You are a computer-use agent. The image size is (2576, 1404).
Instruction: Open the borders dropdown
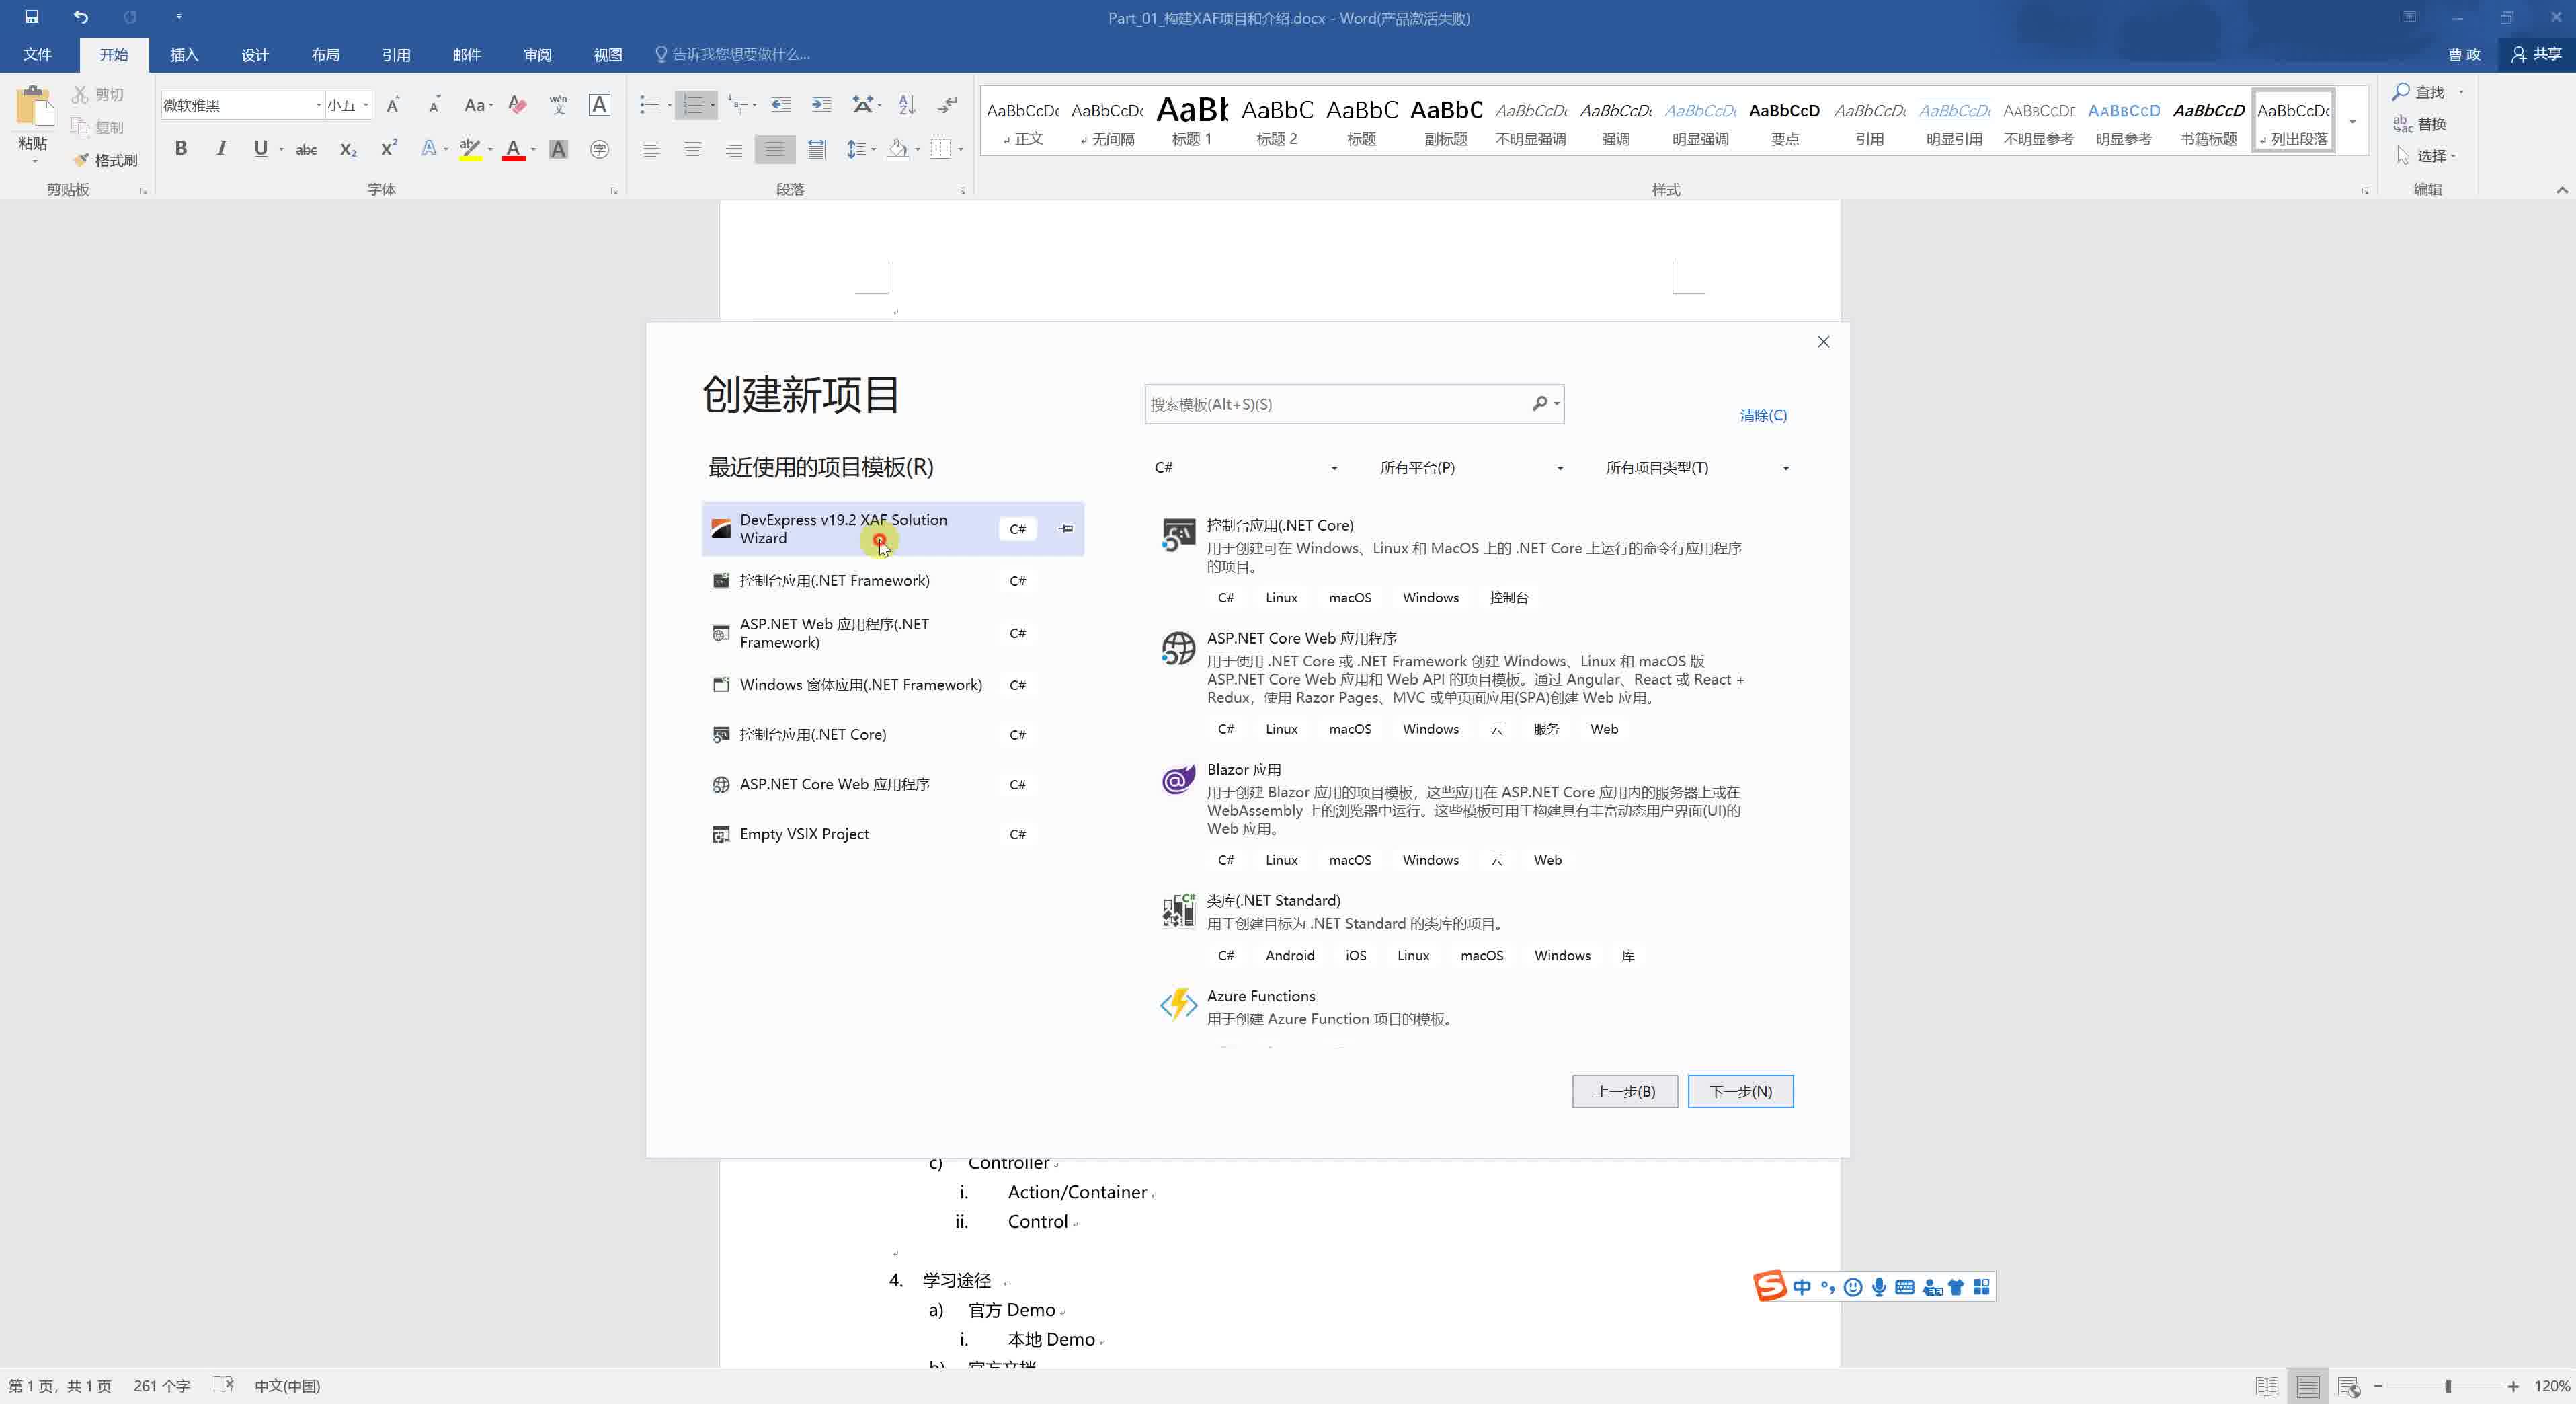[x=961, y=150]
